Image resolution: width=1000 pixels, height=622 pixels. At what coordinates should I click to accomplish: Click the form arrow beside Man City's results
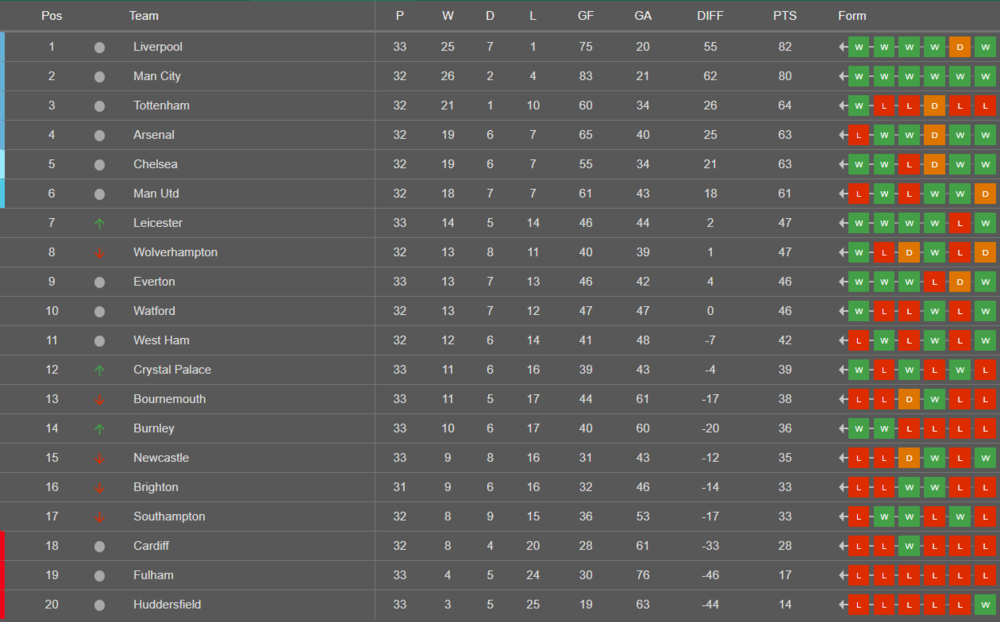click(843, 76)
